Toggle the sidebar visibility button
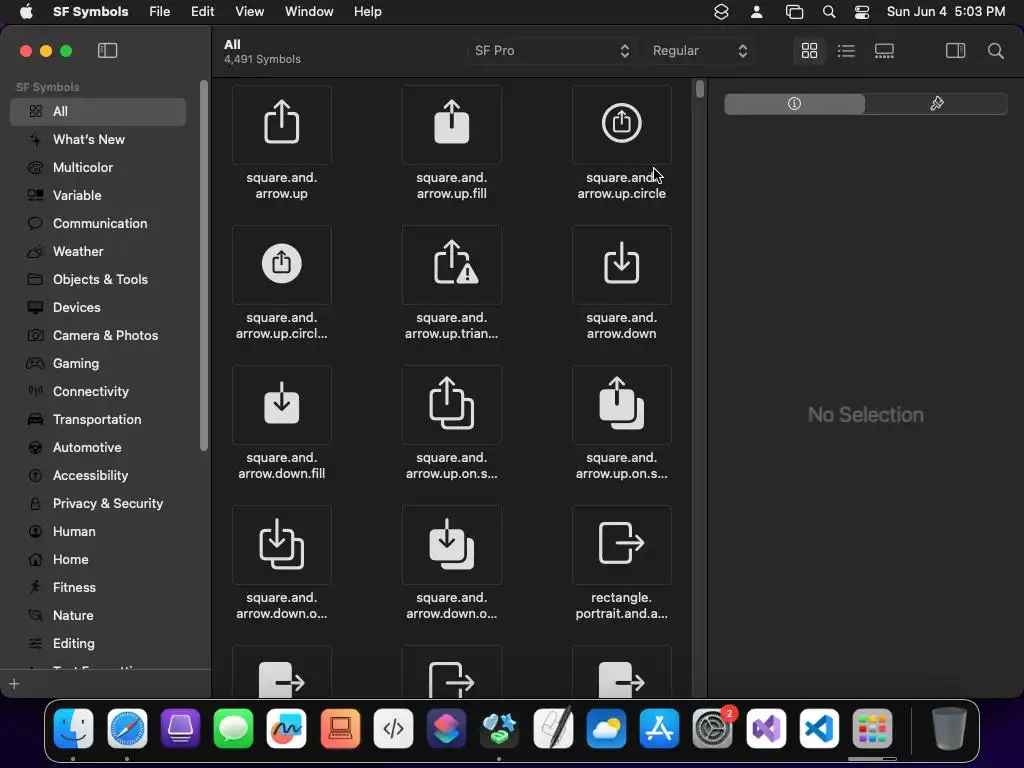Viewport: 1024px width, 768px height. click(x=107, y=50)
